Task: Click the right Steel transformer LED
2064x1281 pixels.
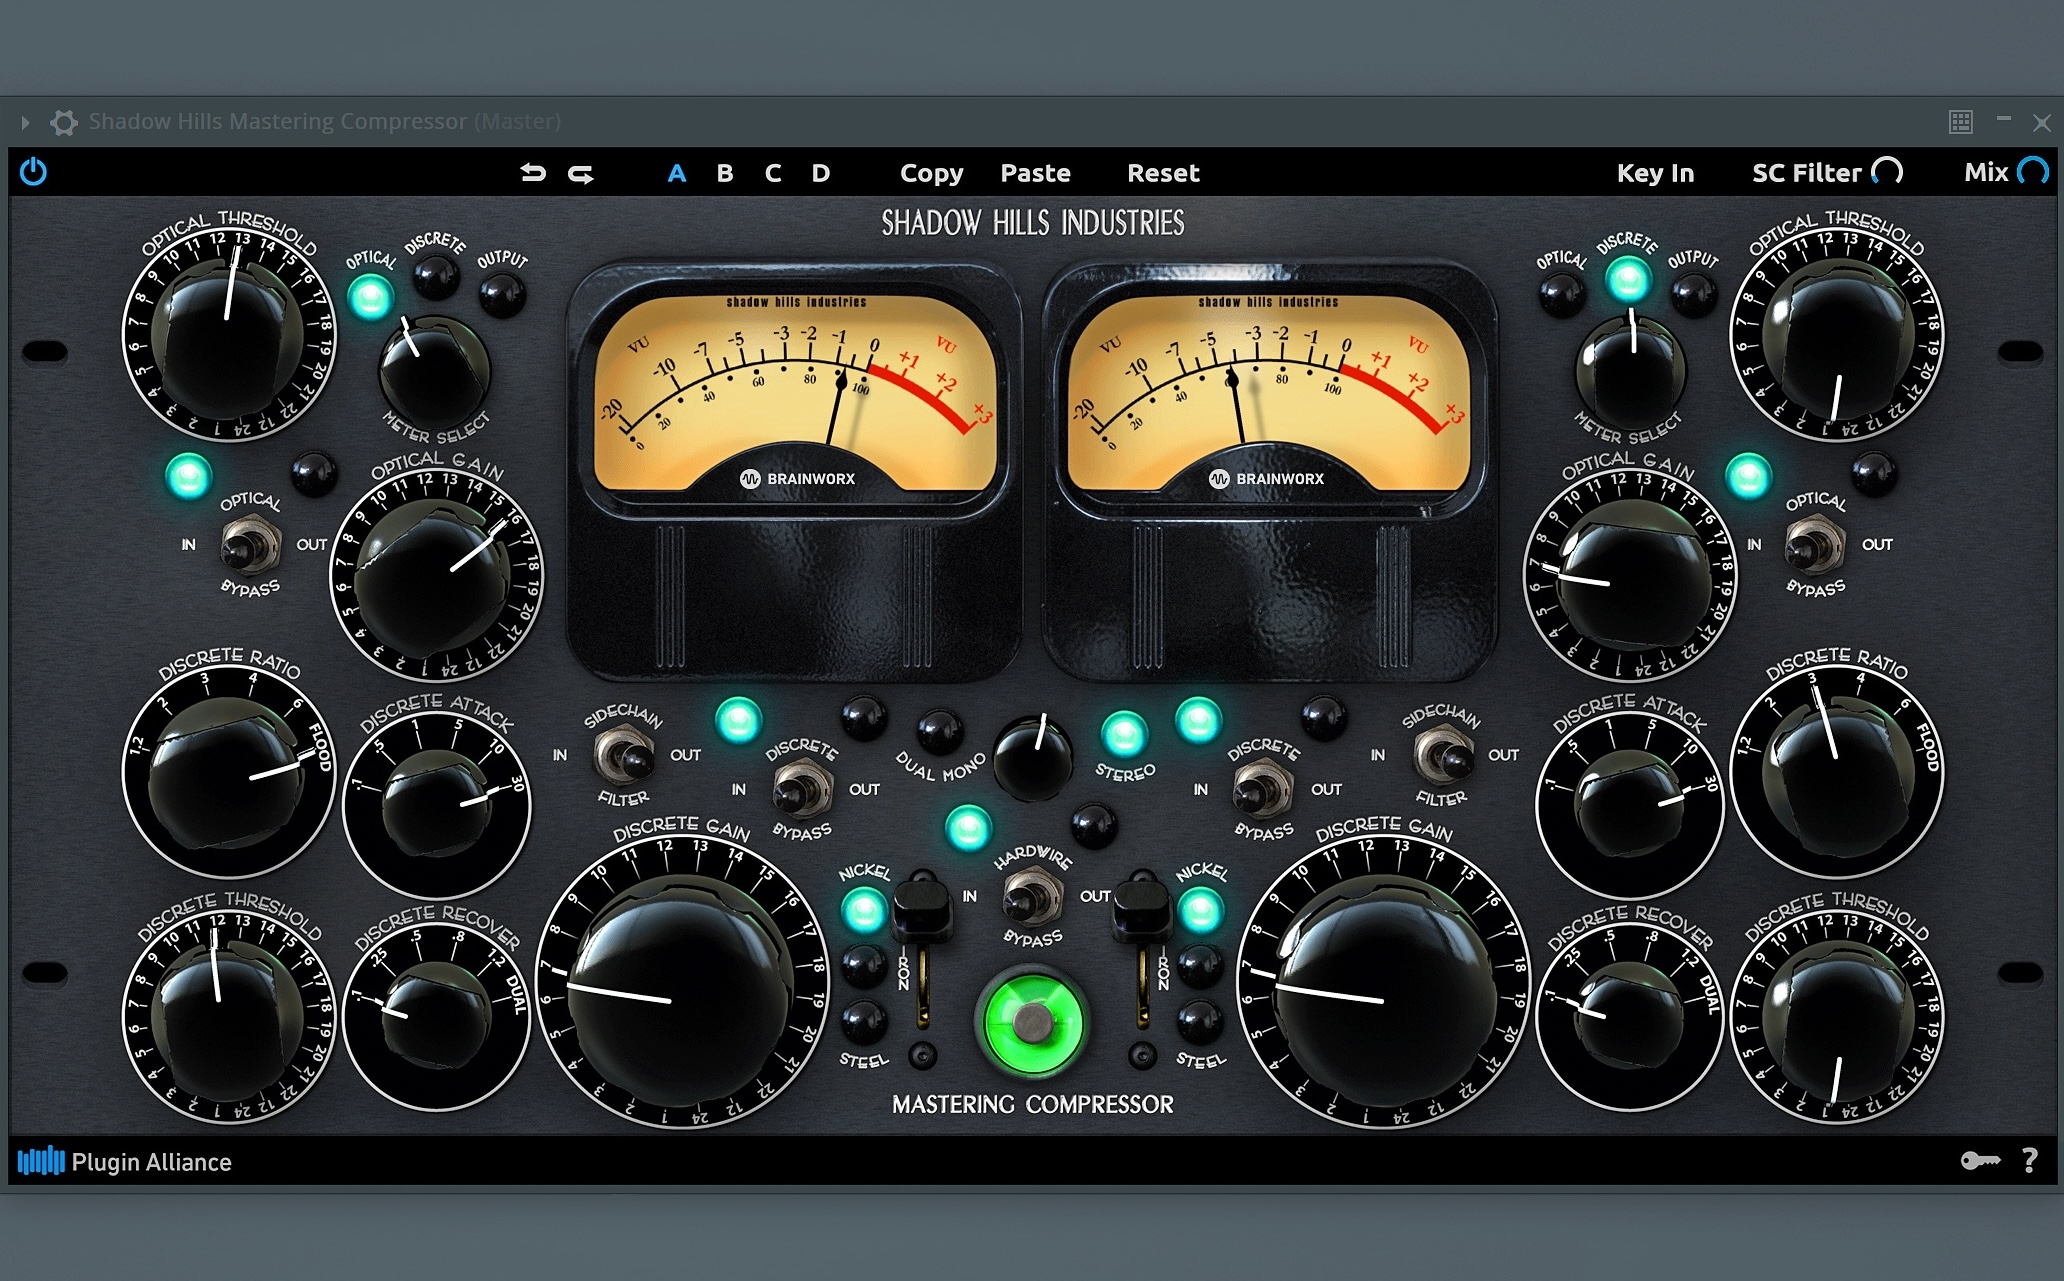Action: 1200,1021
